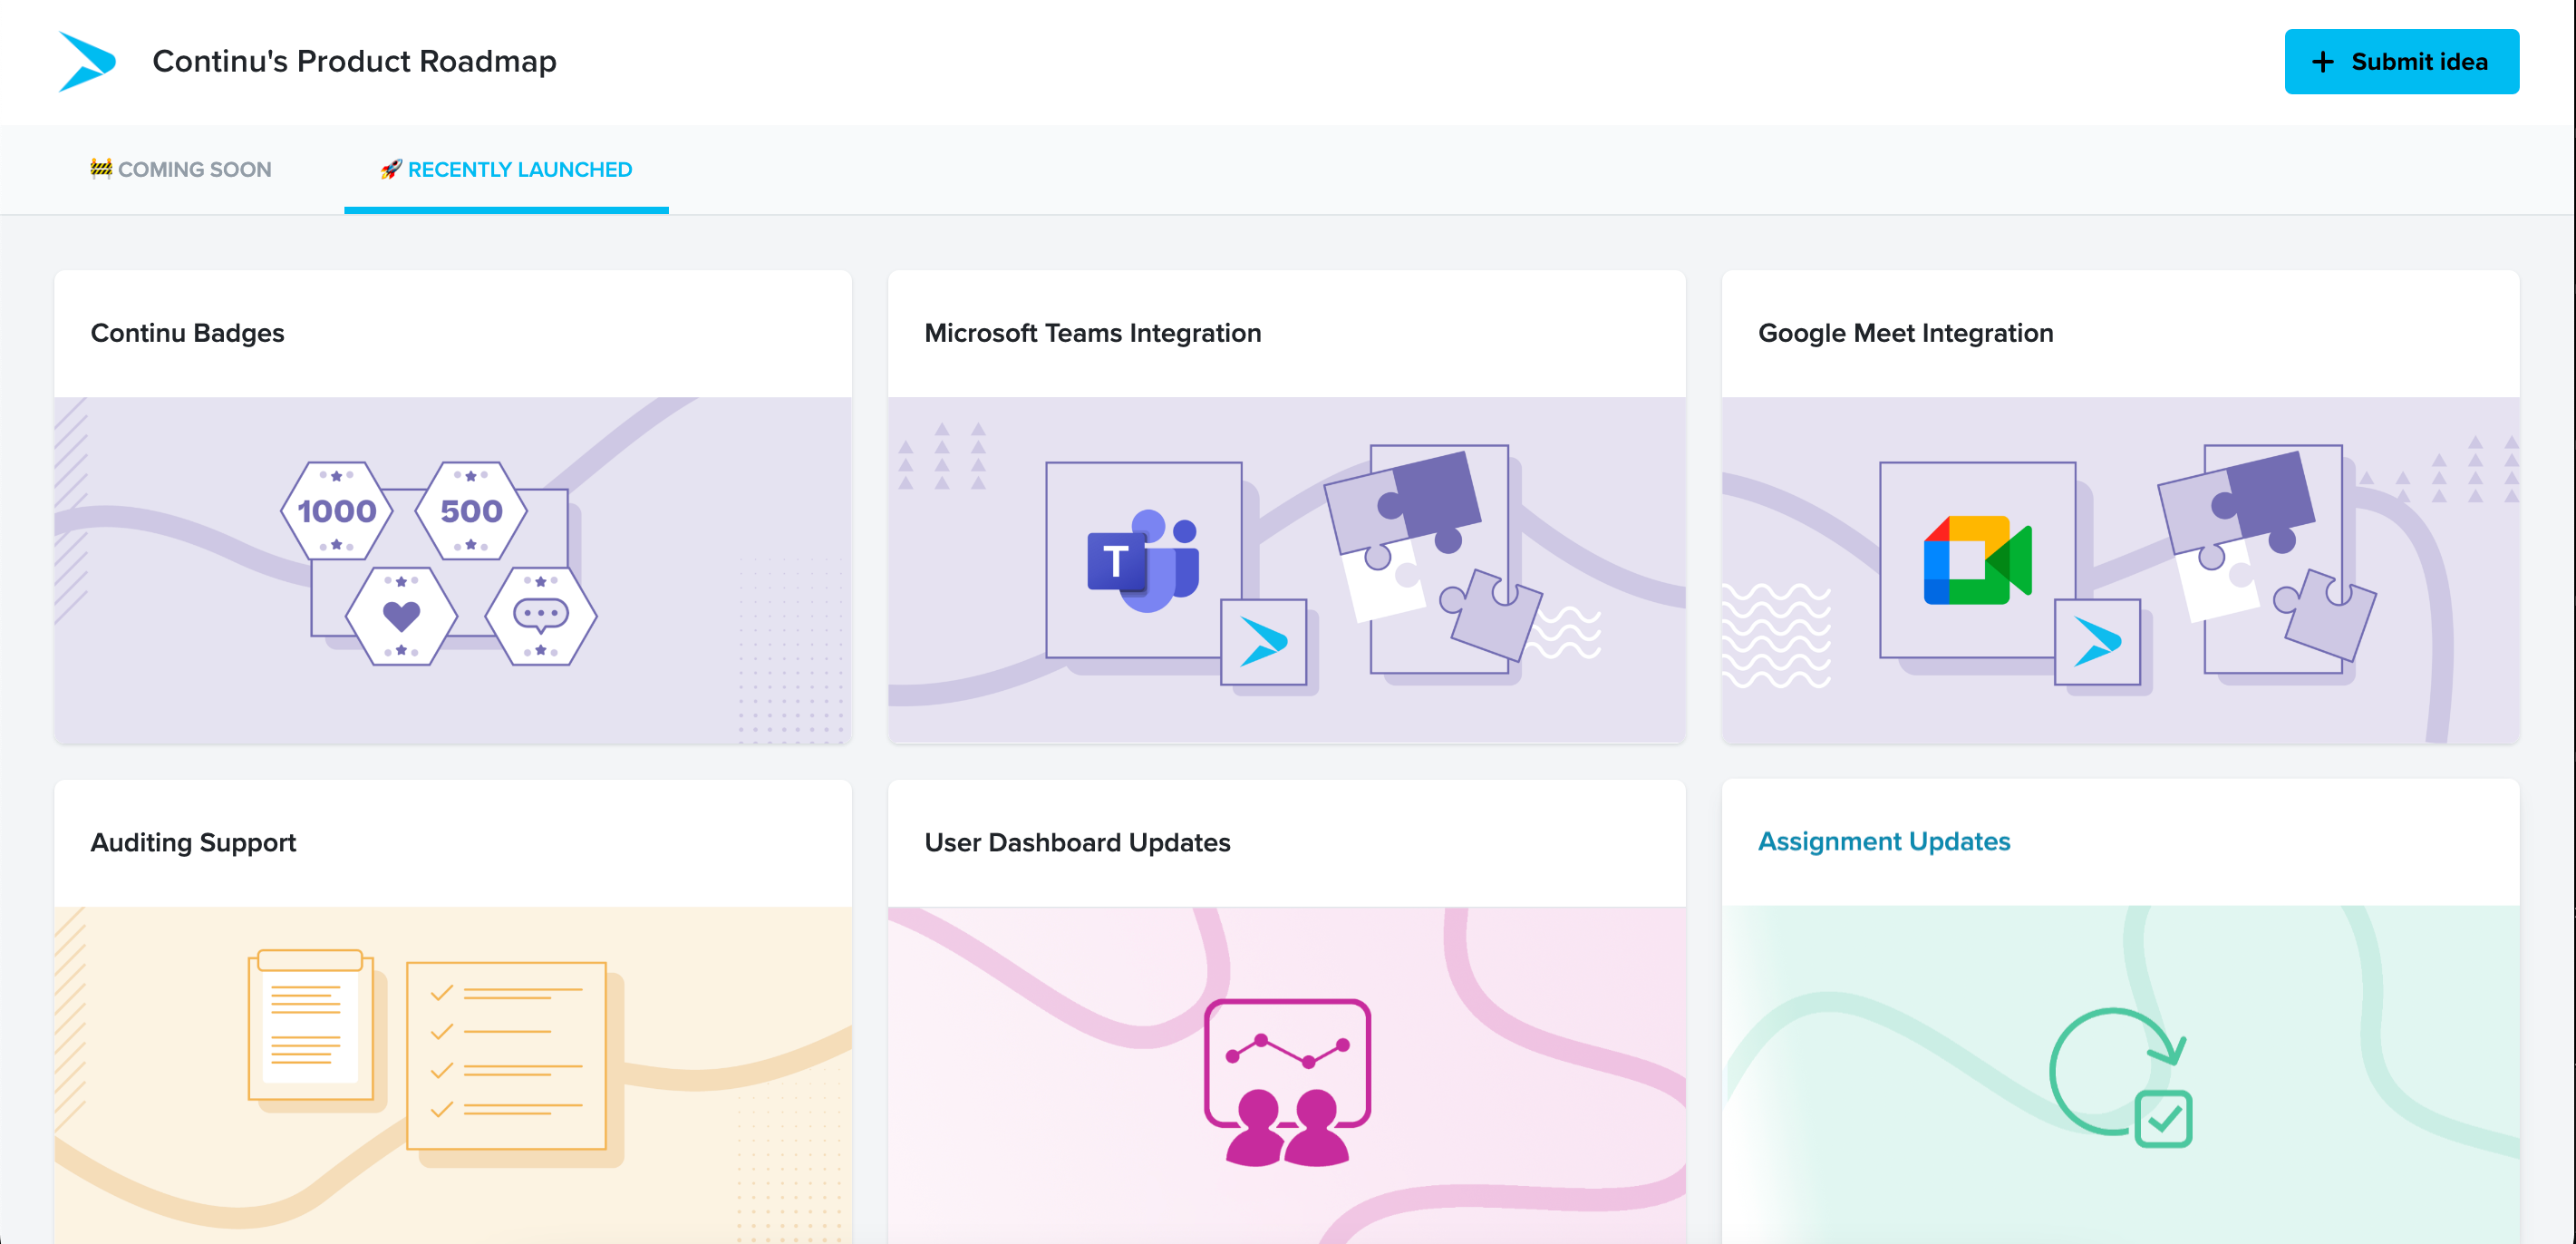Open the Auditing Support card title
2576x1244 pixels.
pos(193,842)
